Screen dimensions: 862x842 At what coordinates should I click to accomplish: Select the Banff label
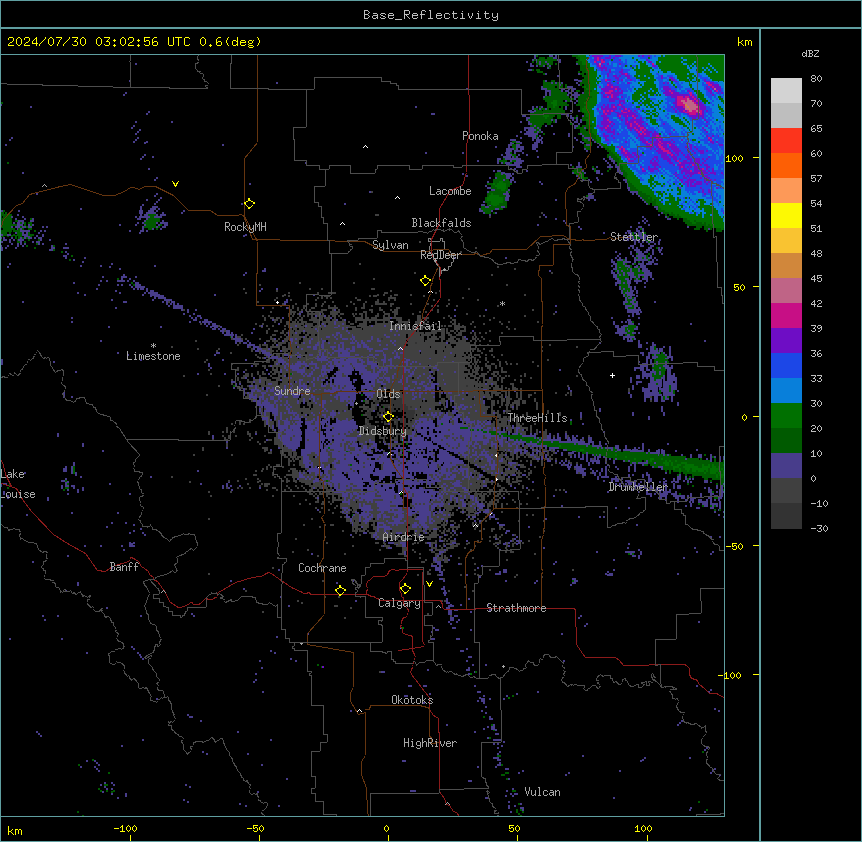(124, 567)
